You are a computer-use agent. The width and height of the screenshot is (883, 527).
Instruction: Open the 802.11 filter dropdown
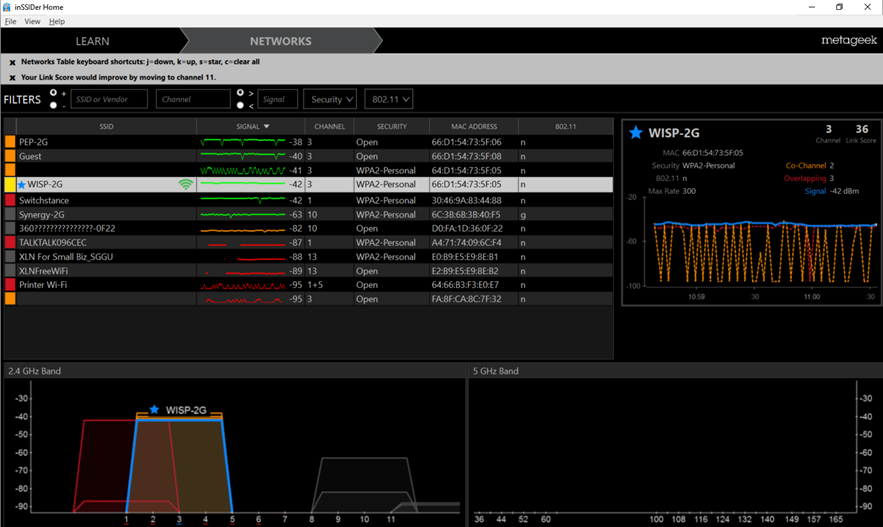(x=389, y=99)
